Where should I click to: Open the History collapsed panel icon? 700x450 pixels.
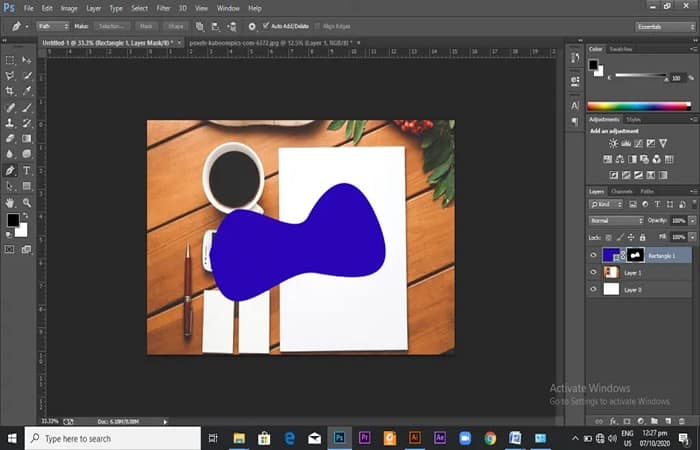point(575,57)
